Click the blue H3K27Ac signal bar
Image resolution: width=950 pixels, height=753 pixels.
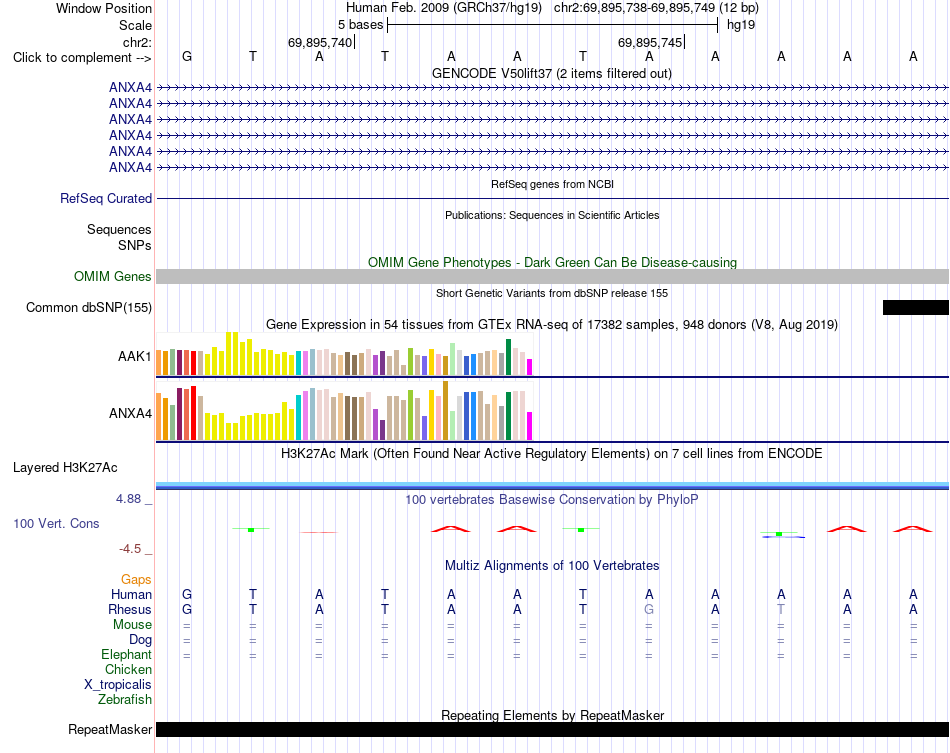point(552,485)
